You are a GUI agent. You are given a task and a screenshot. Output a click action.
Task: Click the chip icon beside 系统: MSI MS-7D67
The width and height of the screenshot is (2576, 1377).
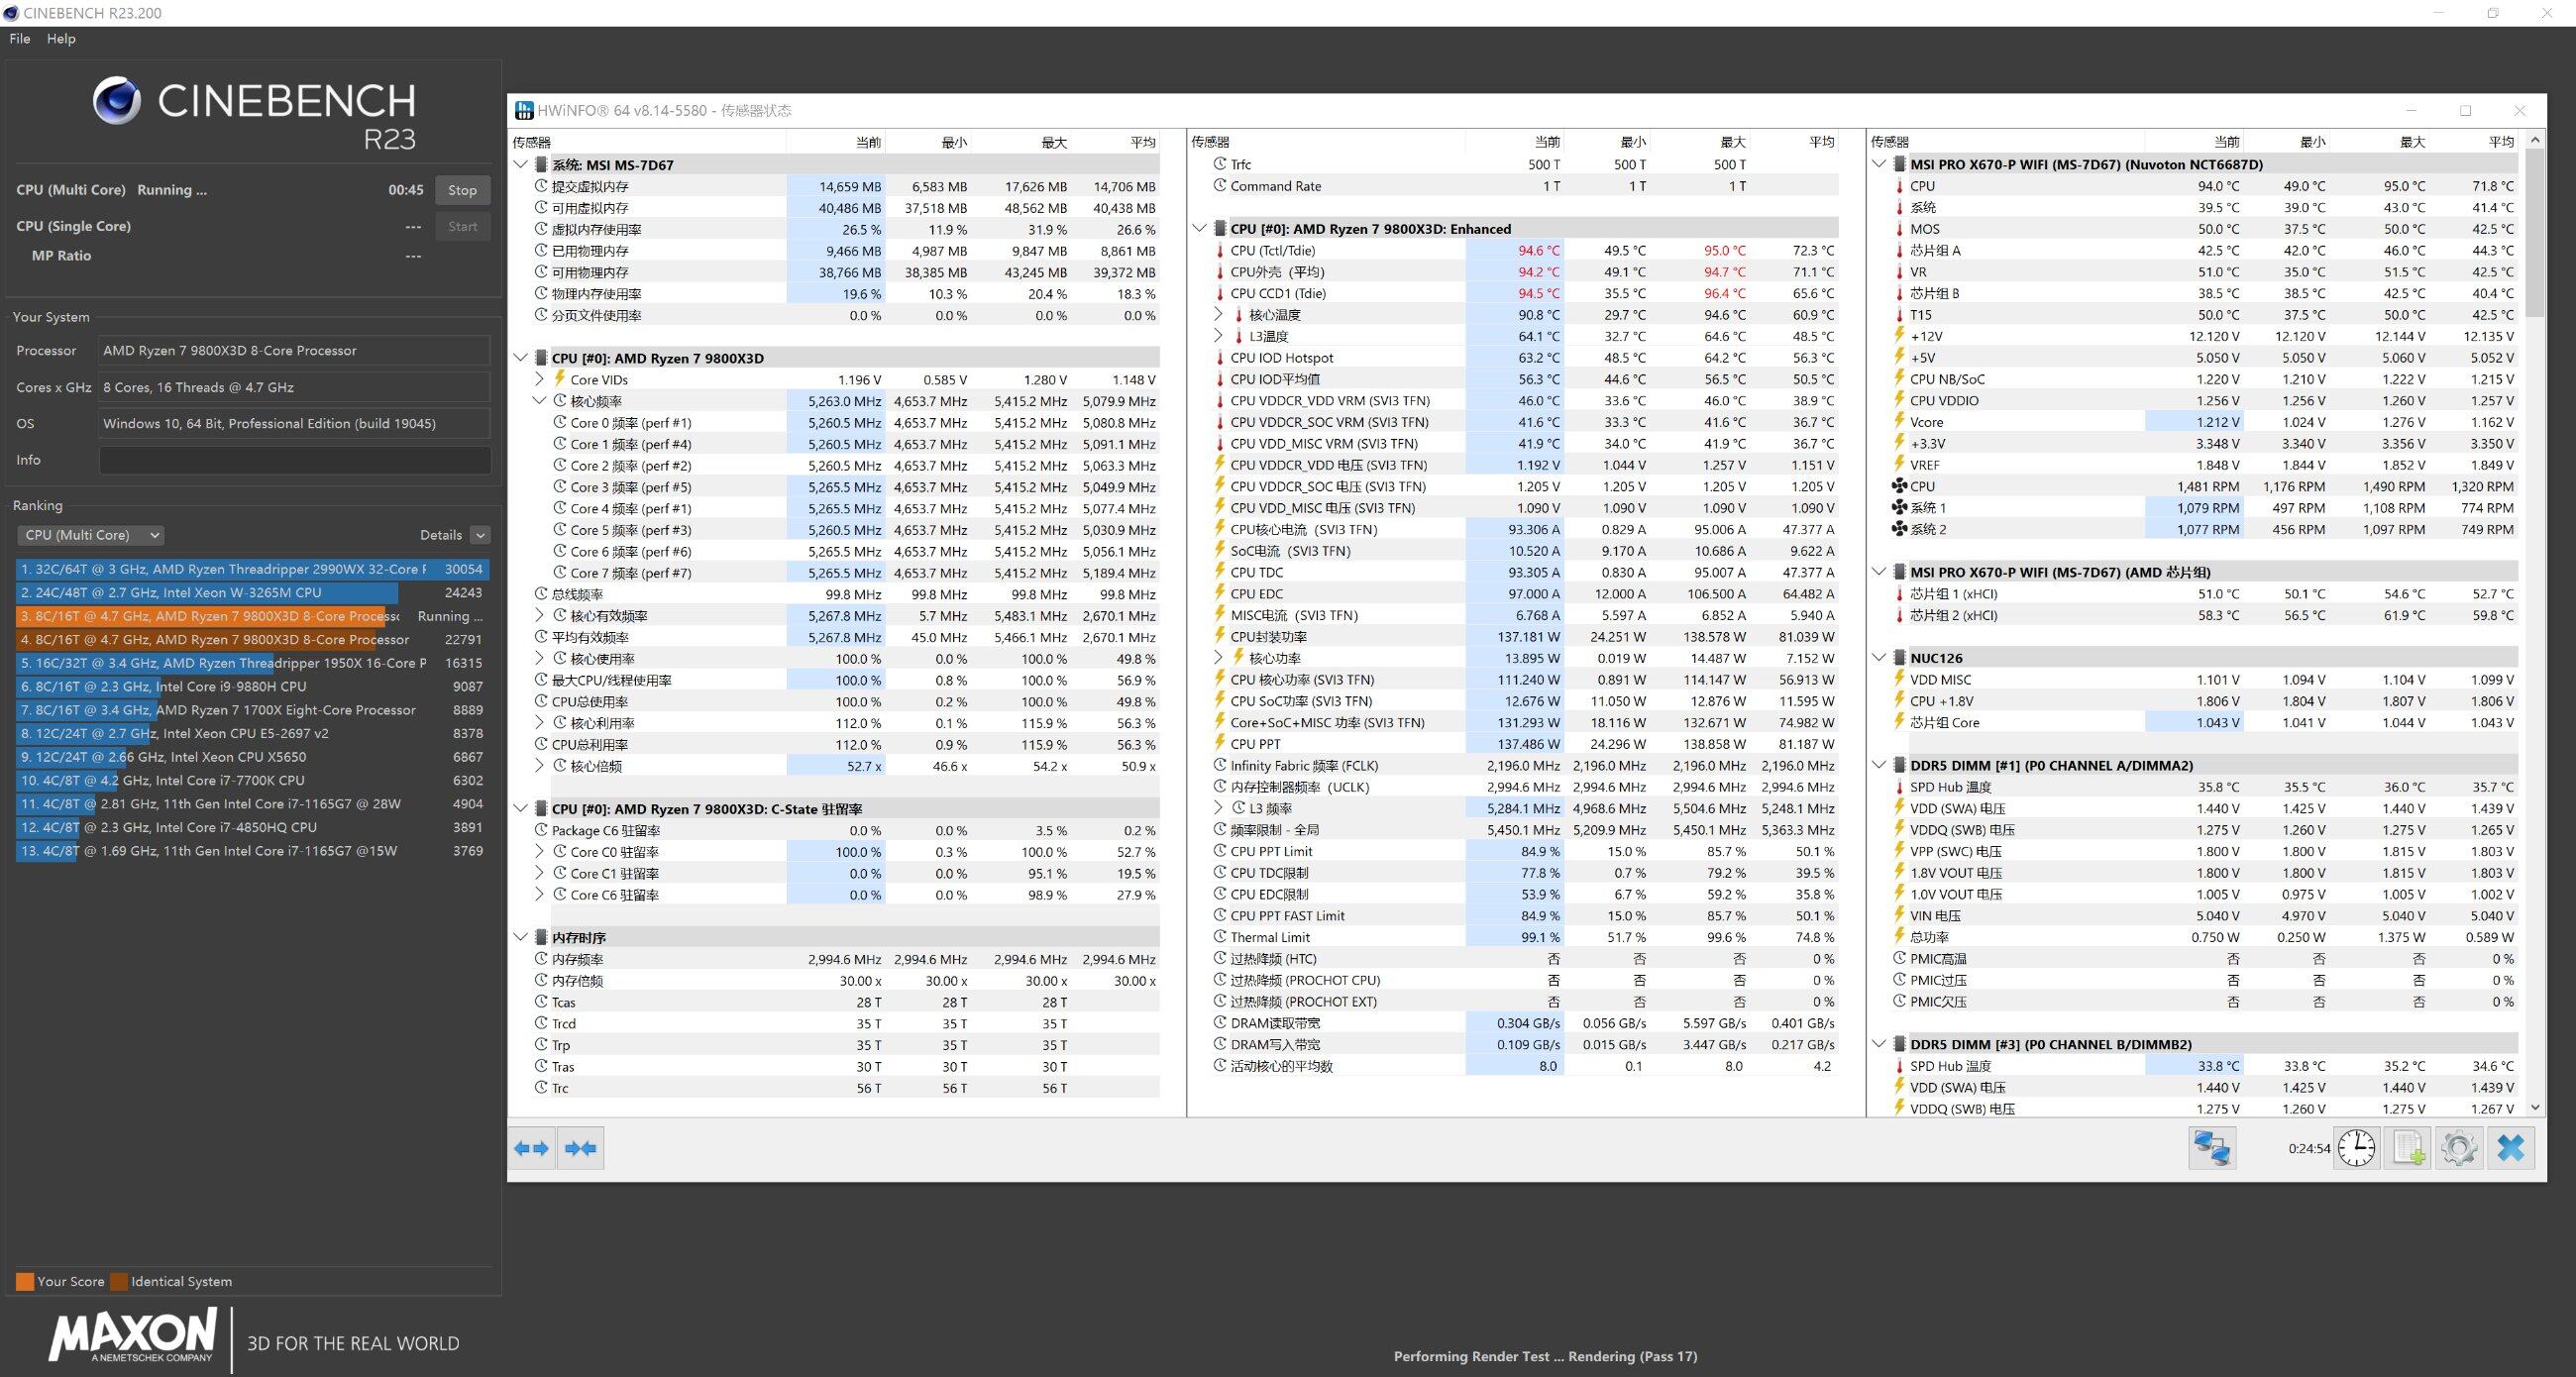click(x=540, y=165)
